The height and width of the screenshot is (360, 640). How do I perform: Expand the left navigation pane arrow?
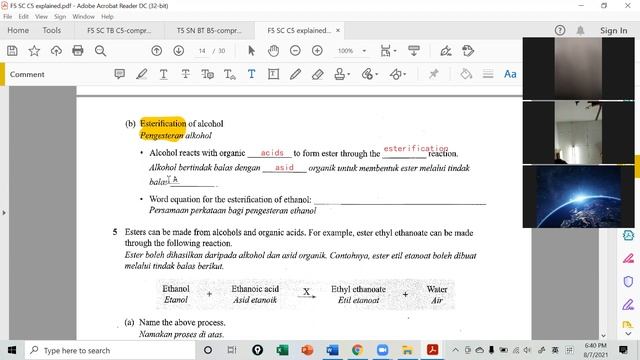[x=4, y=213]
